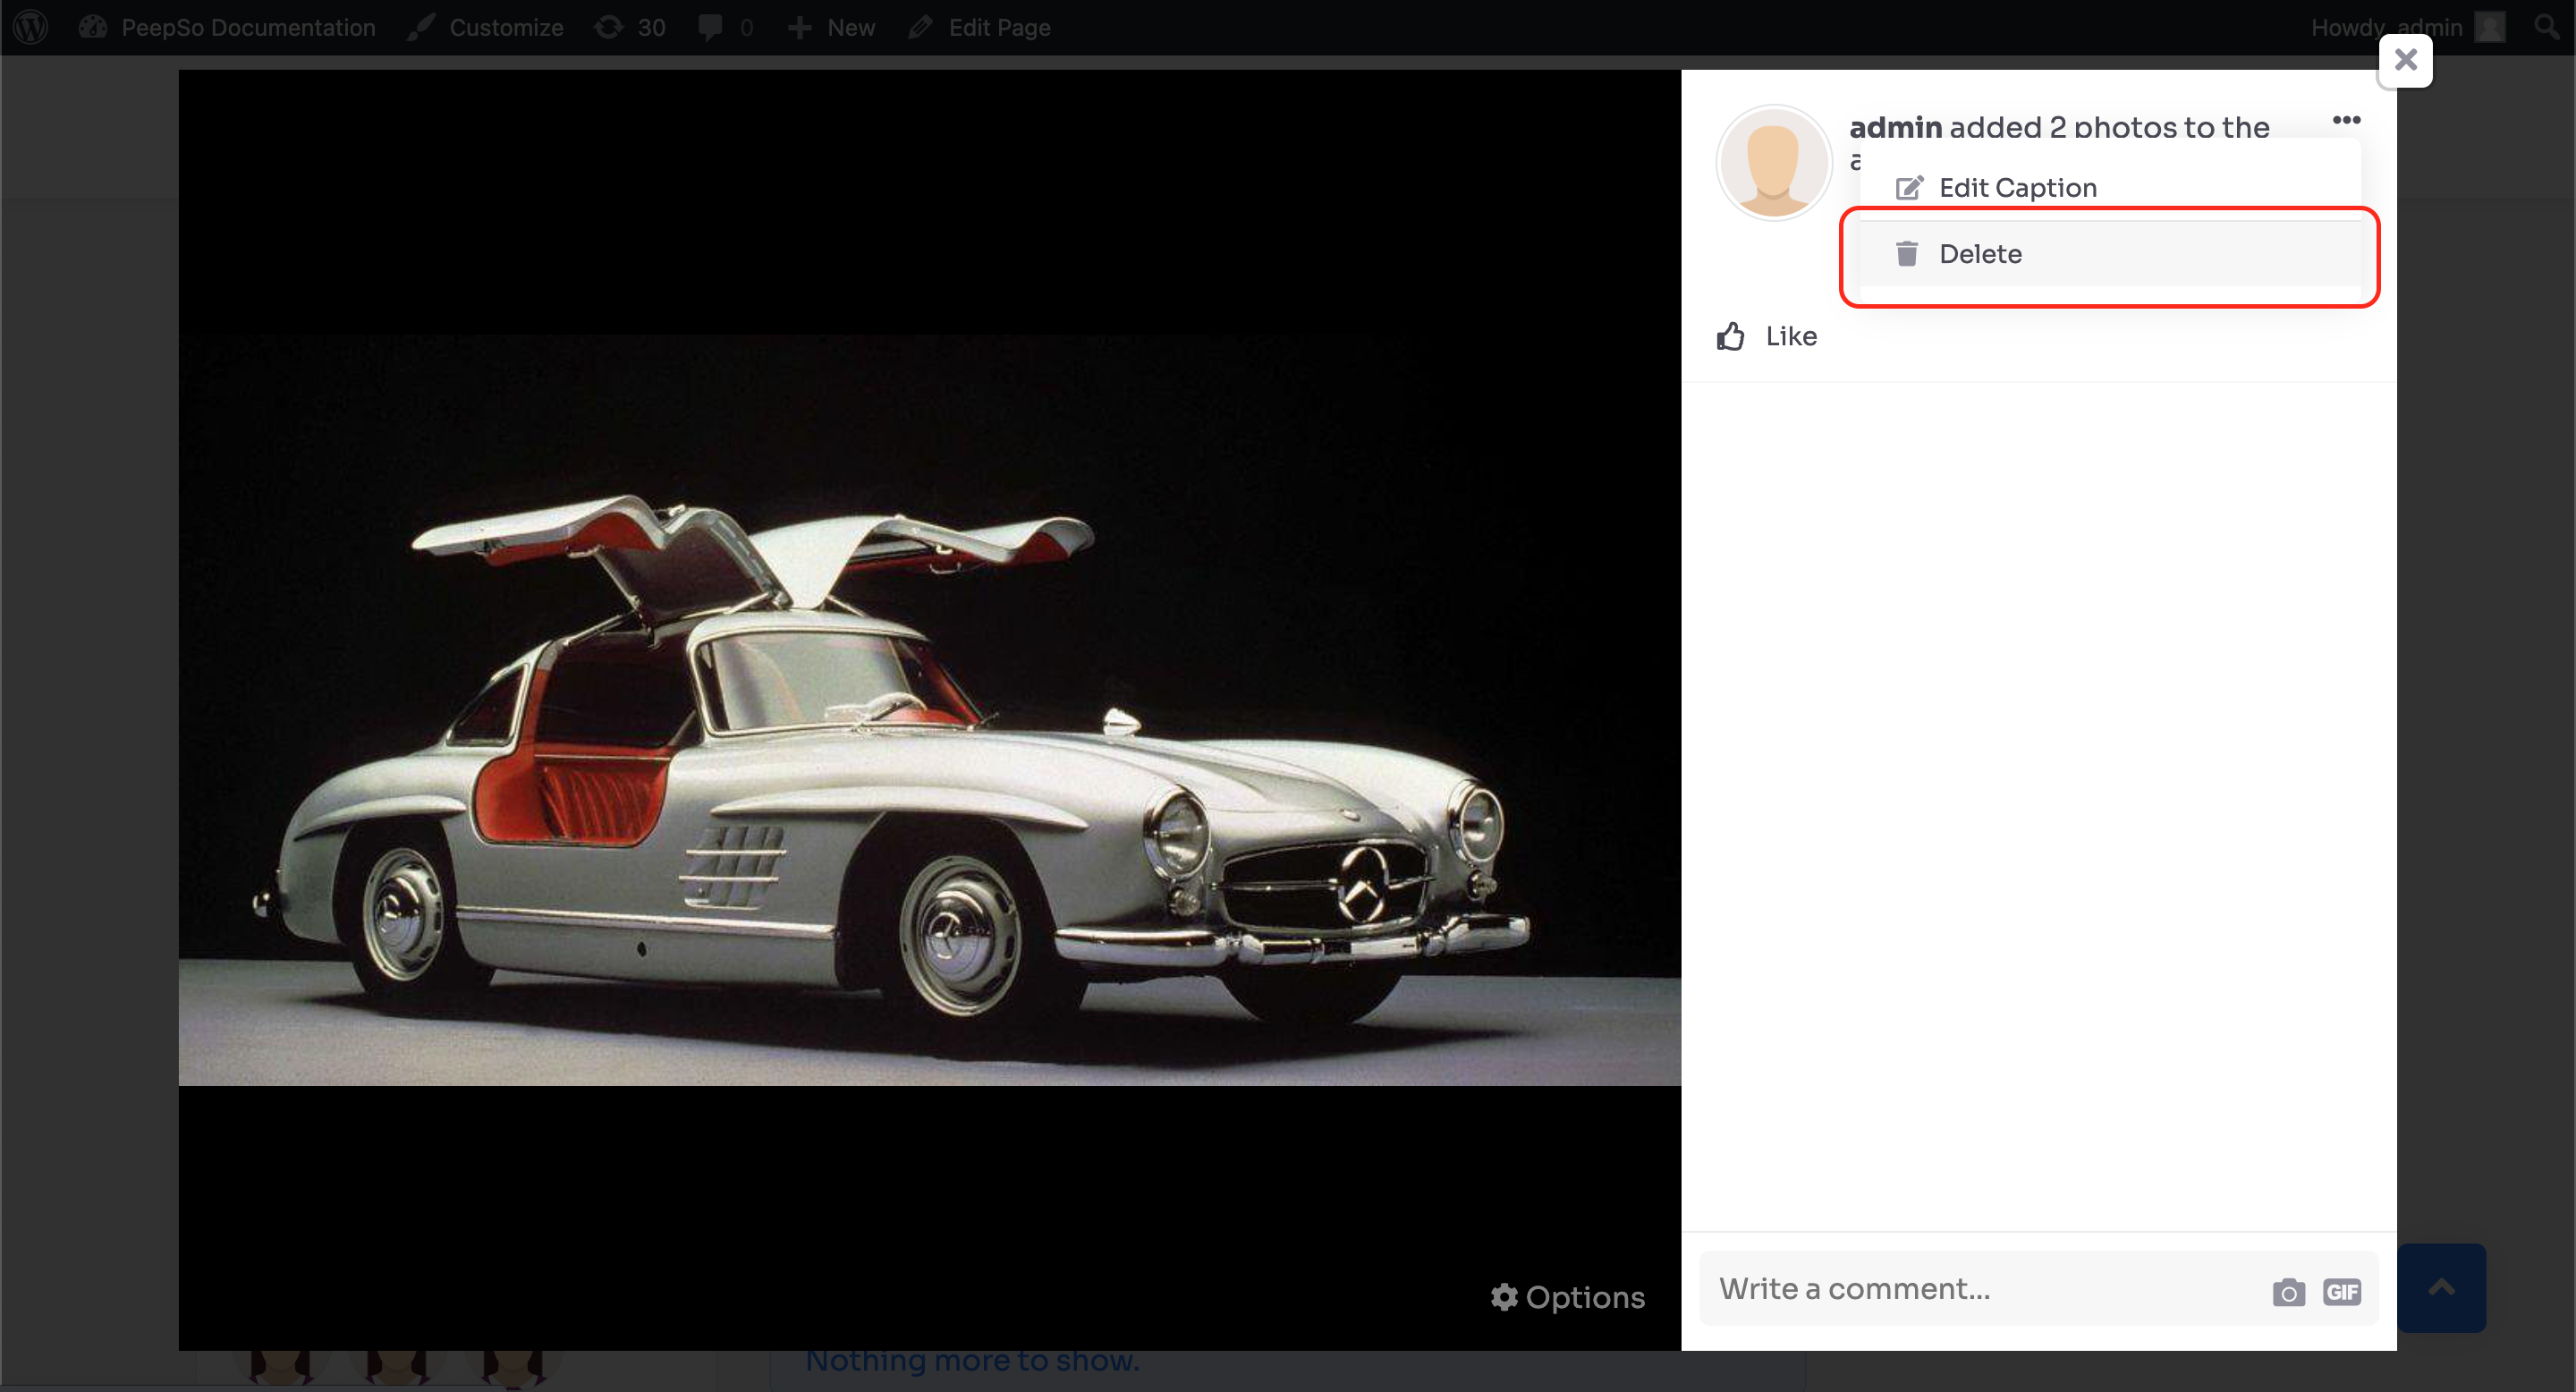Open the comments bubble showing 0
This screenshot has width=2576, height=1392.
[726, 27]
